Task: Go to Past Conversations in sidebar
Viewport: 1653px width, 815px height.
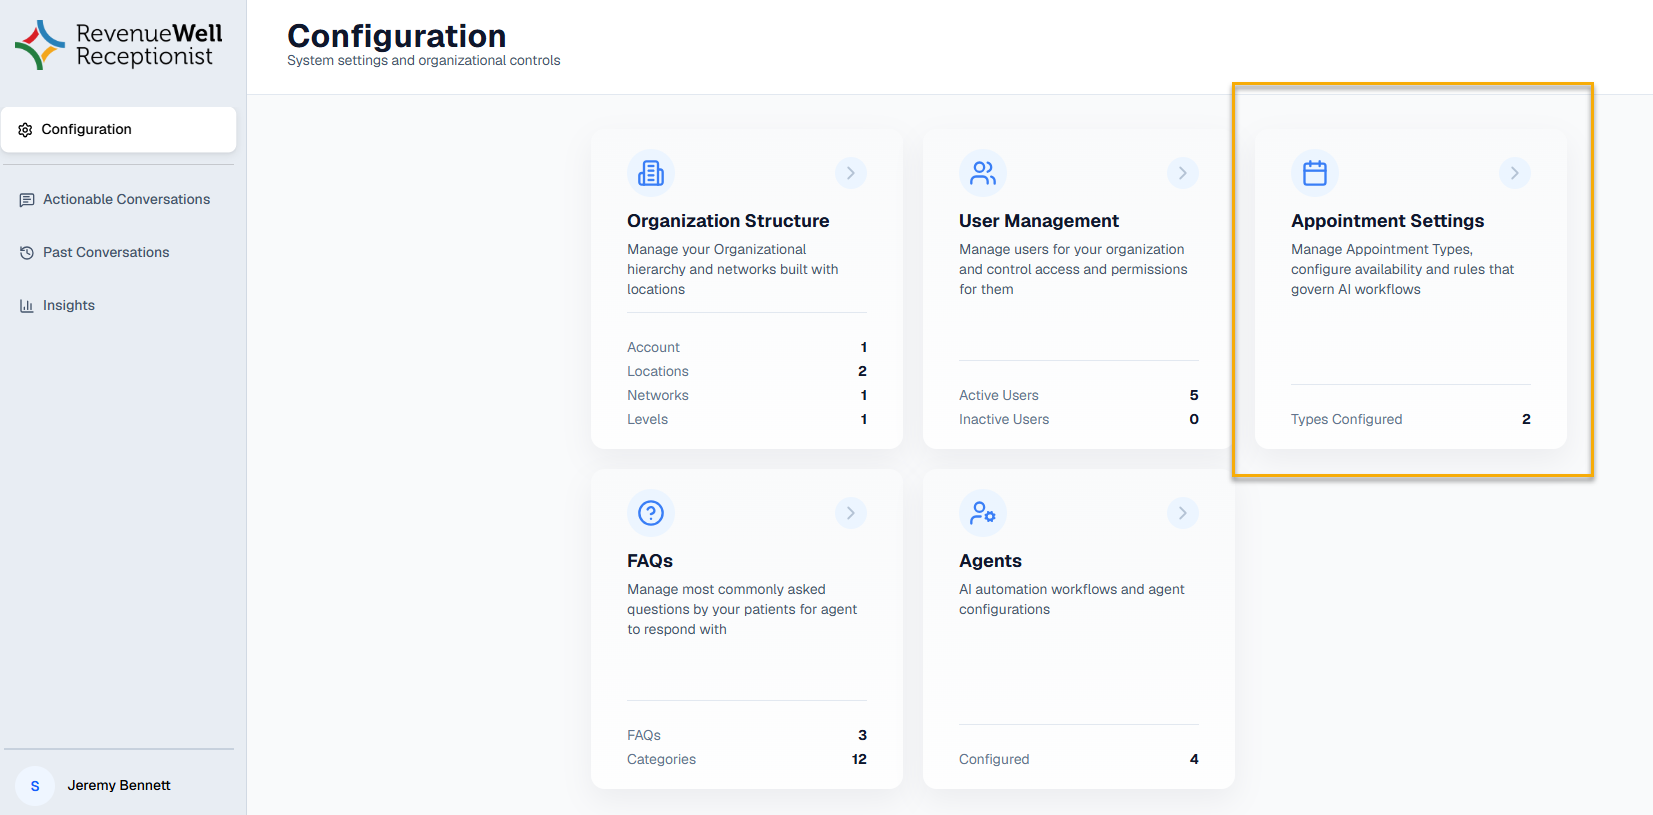Action: click(106, 253)
